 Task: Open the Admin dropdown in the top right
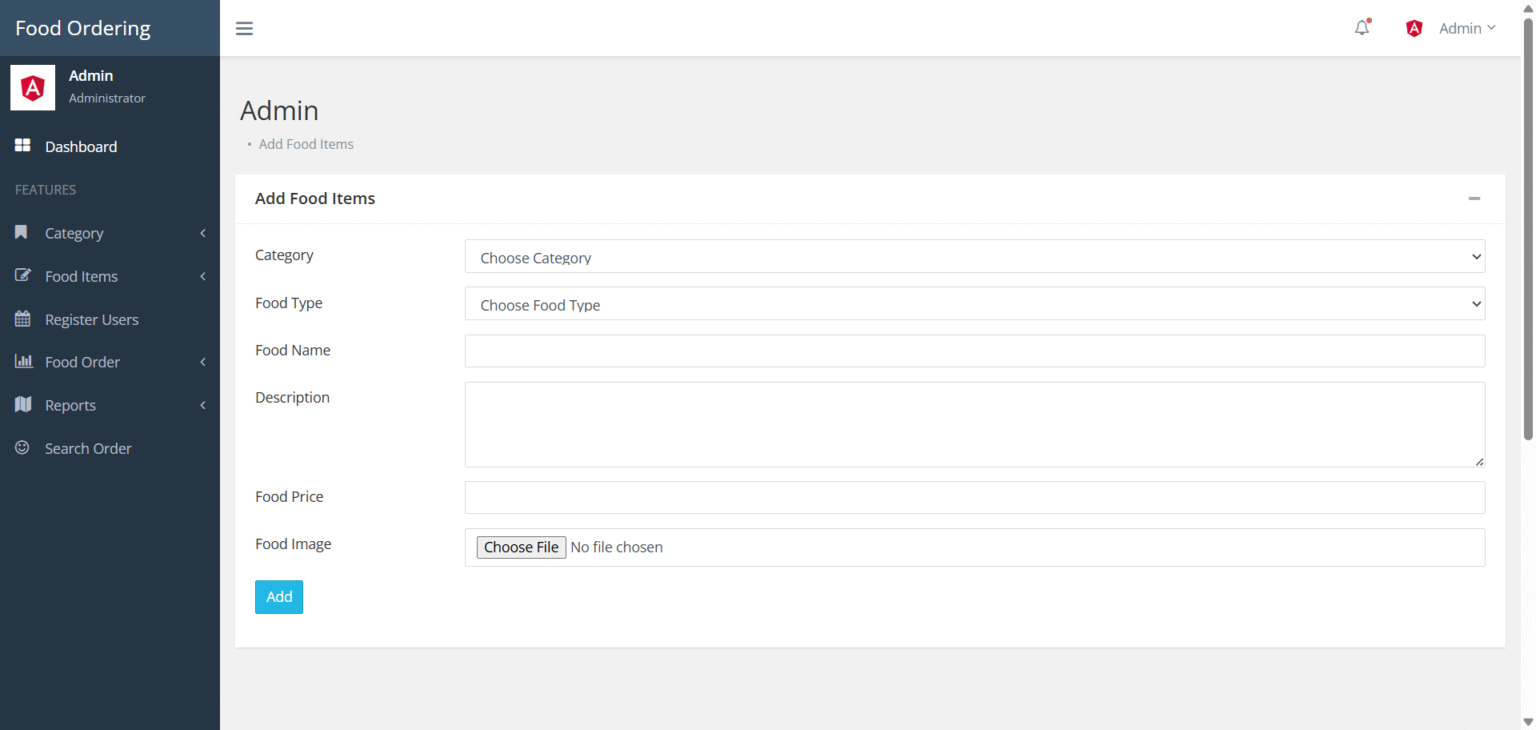[1466, 28]
